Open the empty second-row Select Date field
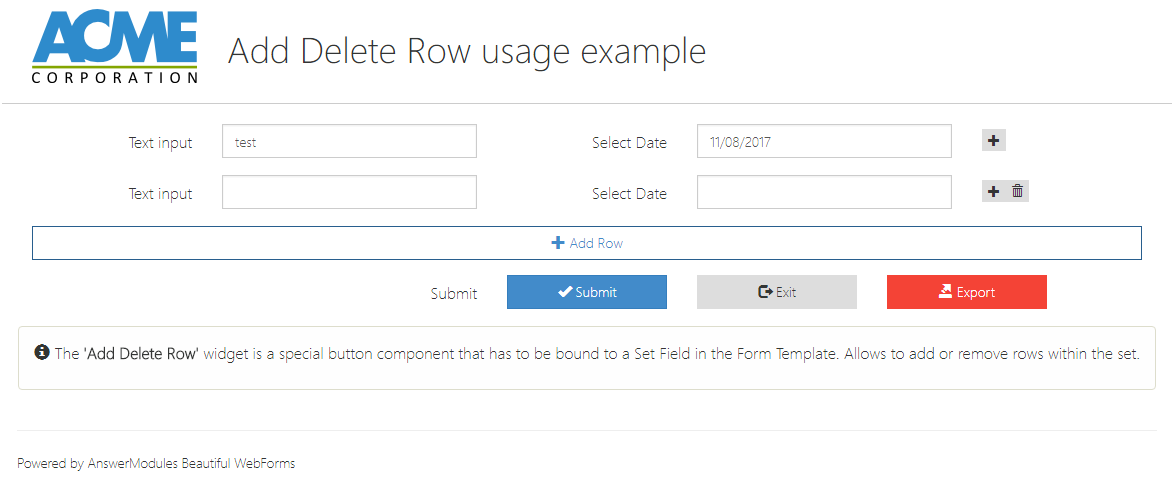1176x482 pixels. 823,193
